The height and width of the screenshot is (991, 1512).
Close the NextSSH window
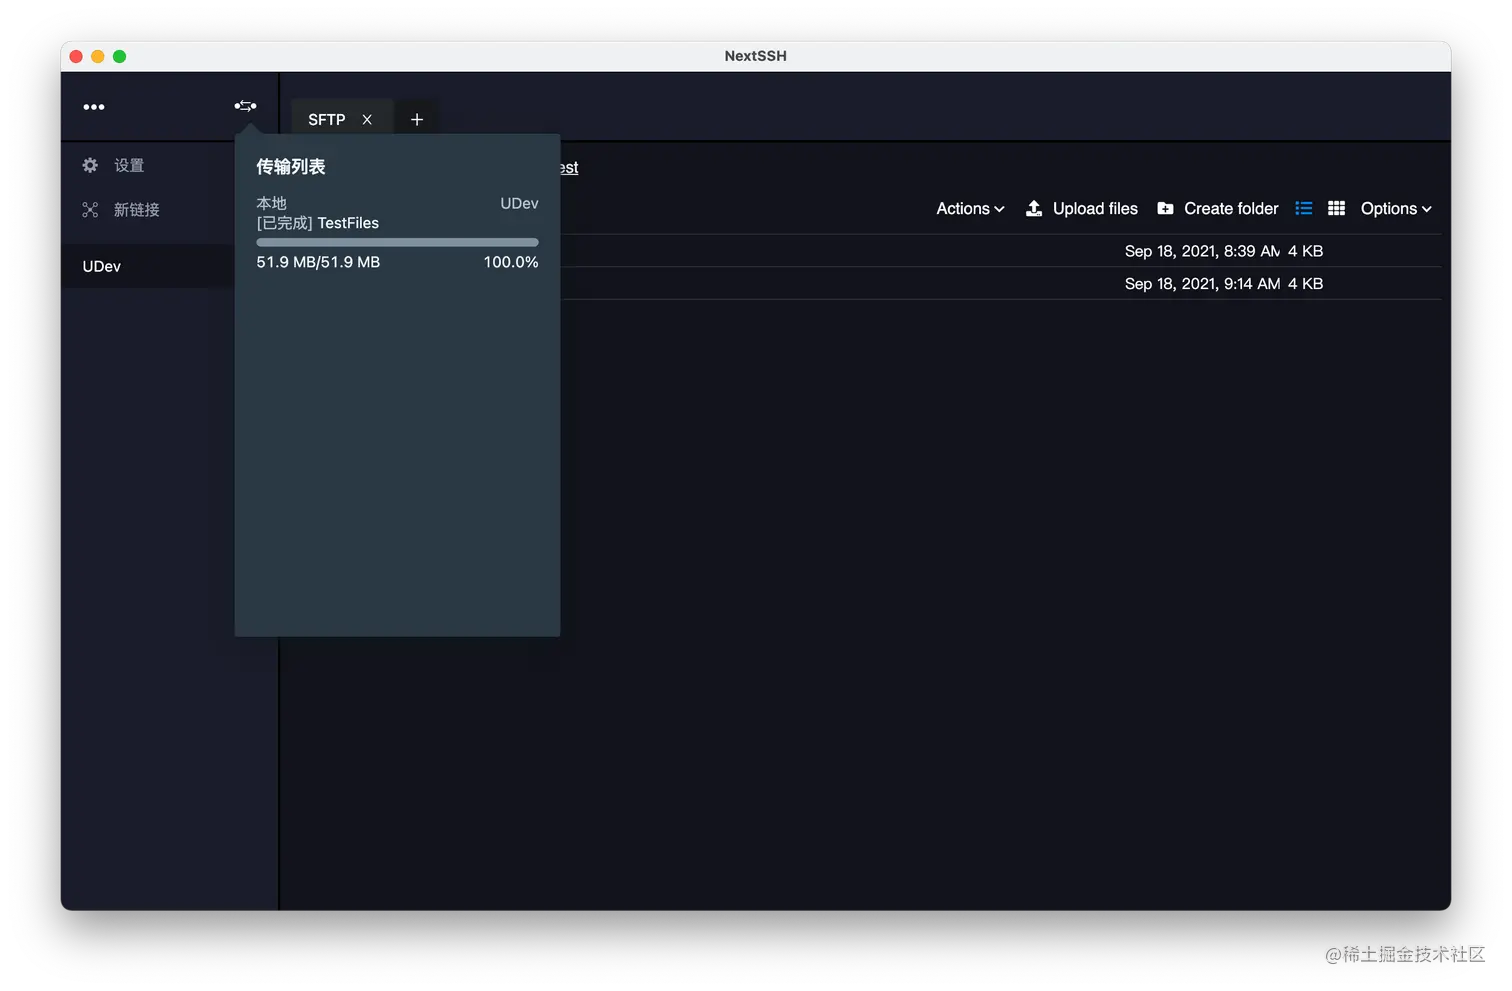76,56
